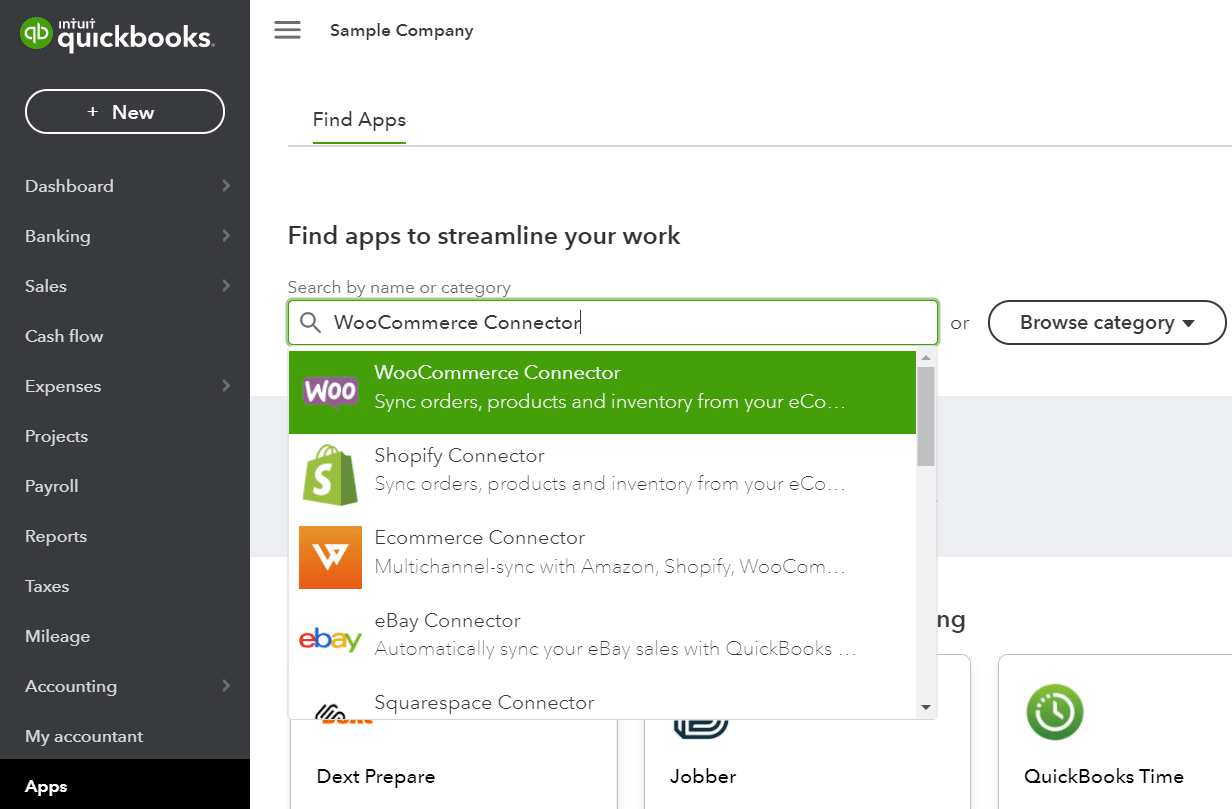Expand the Banking submenu chevron
Image resolution: width=1232 pixels, height=809 pixels.
pos(226,235)
